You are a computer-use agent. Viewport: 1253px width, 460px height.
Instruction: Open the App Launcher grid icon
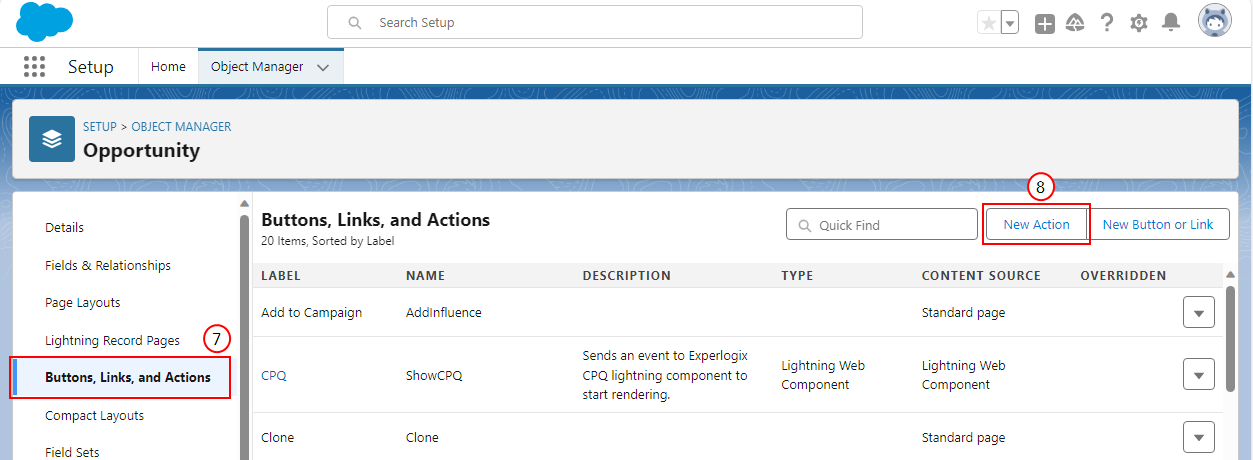35,67
